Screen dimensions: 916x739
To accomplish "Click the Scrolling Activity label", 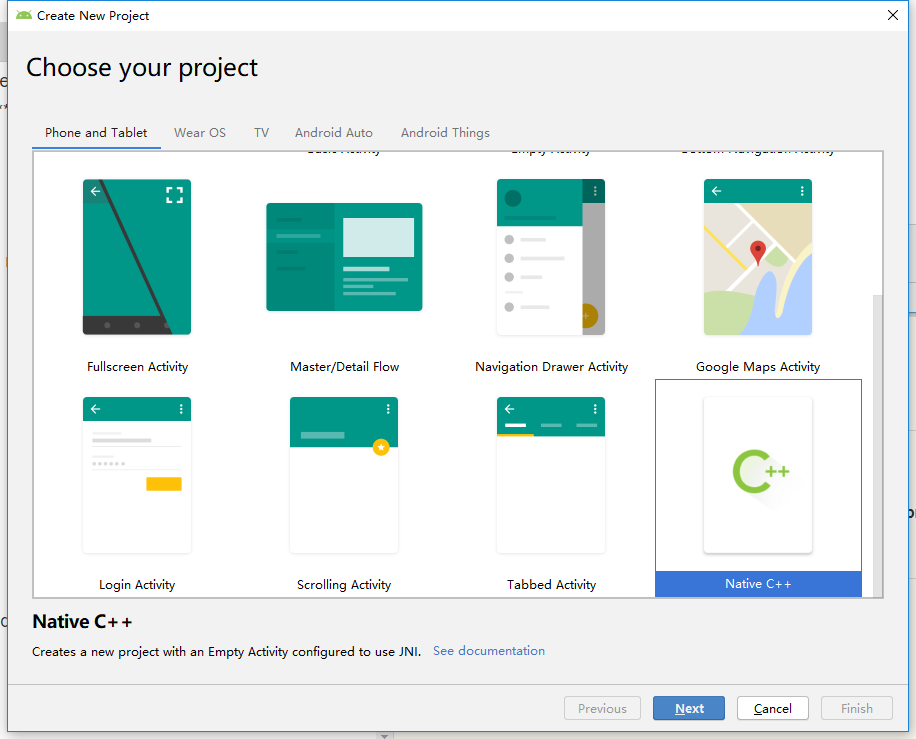I will pos(344,585).
